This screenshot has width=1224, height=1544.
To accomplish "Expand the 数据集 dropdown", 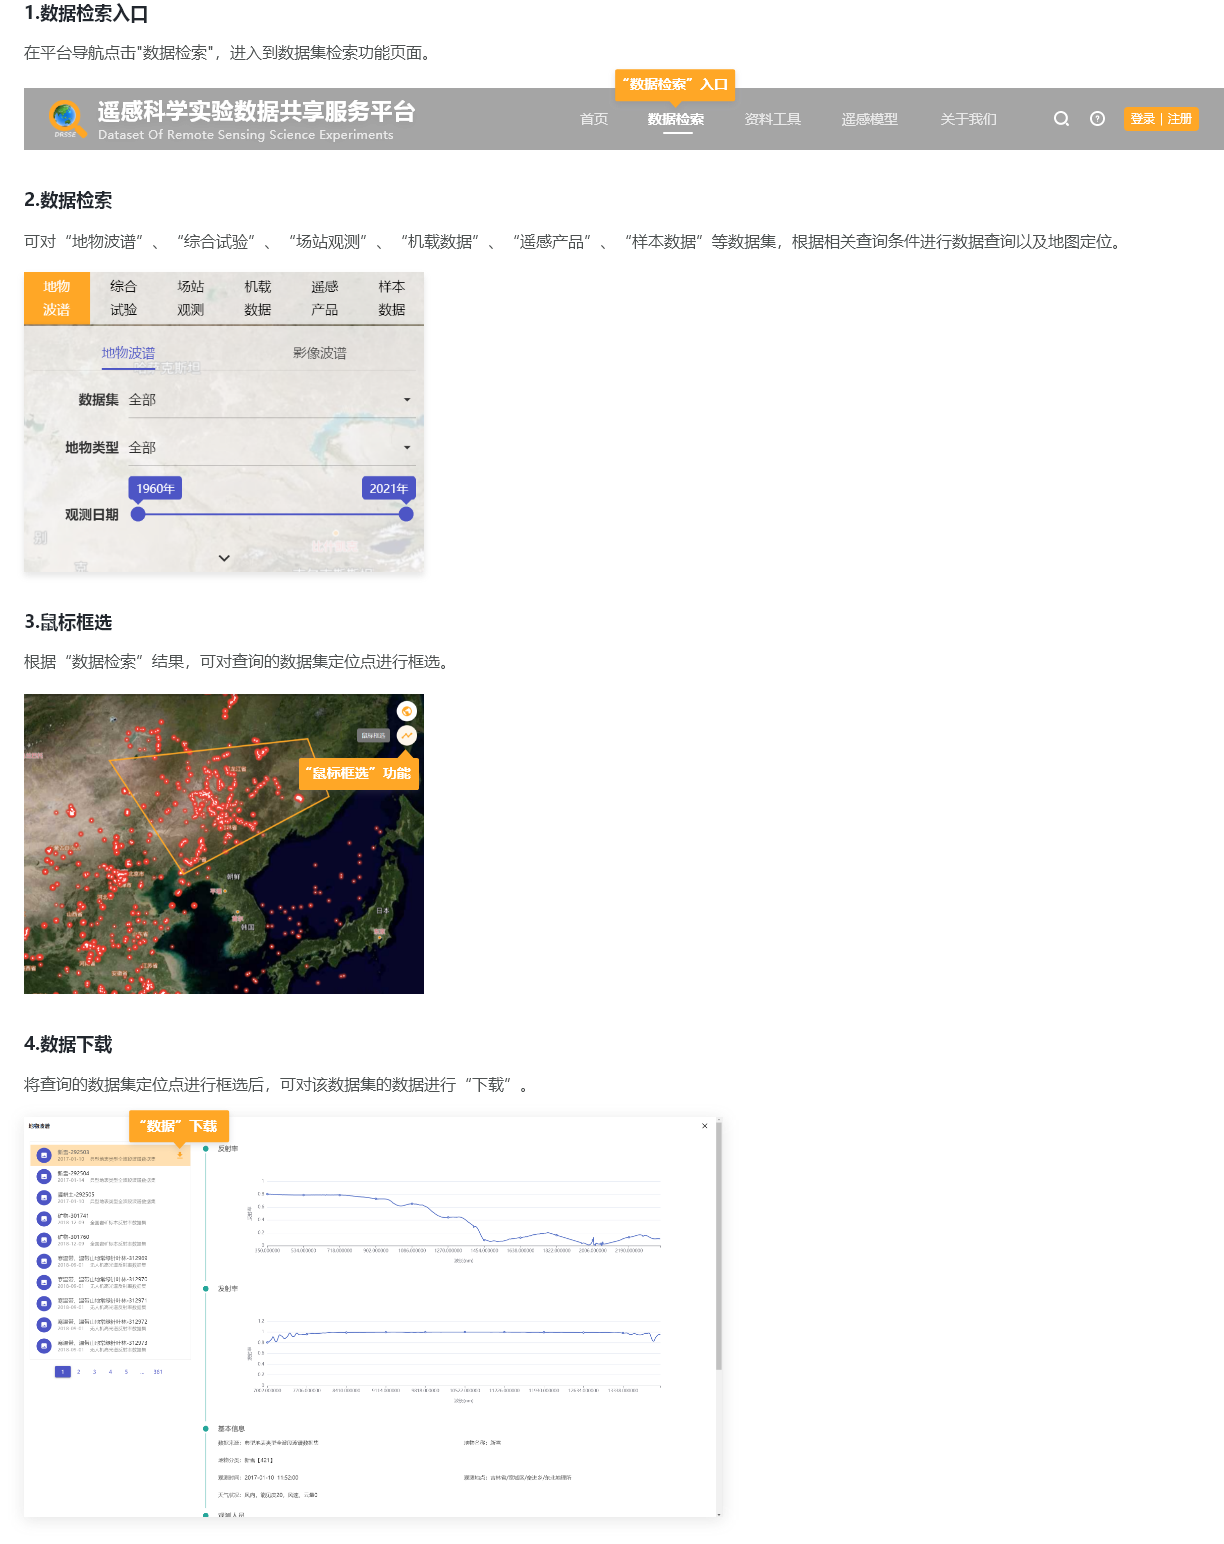I will click(x=407, y=400).
